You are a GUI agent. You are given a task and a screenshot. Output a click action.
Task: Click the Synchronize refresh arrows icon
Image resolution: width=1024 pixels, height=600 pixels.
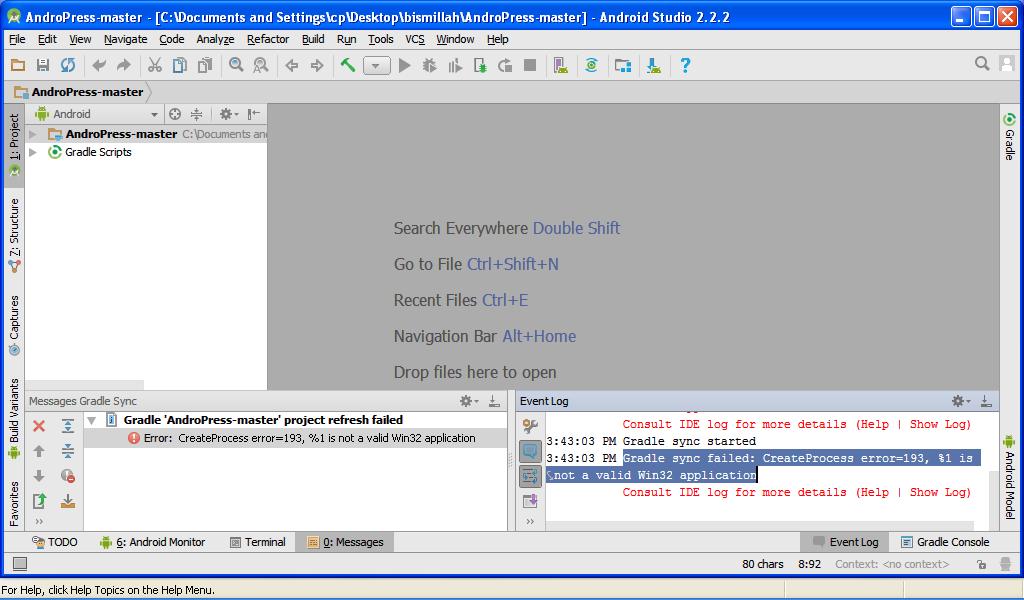68,65
